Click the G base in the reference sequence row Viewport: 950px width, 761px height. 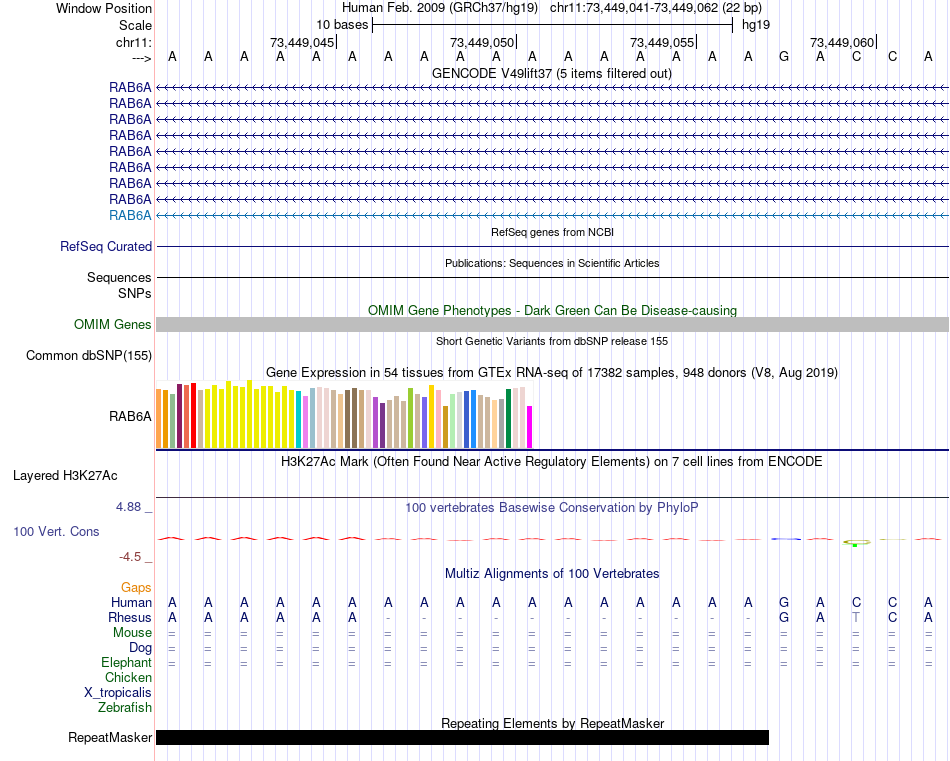(x=784, y=56)
